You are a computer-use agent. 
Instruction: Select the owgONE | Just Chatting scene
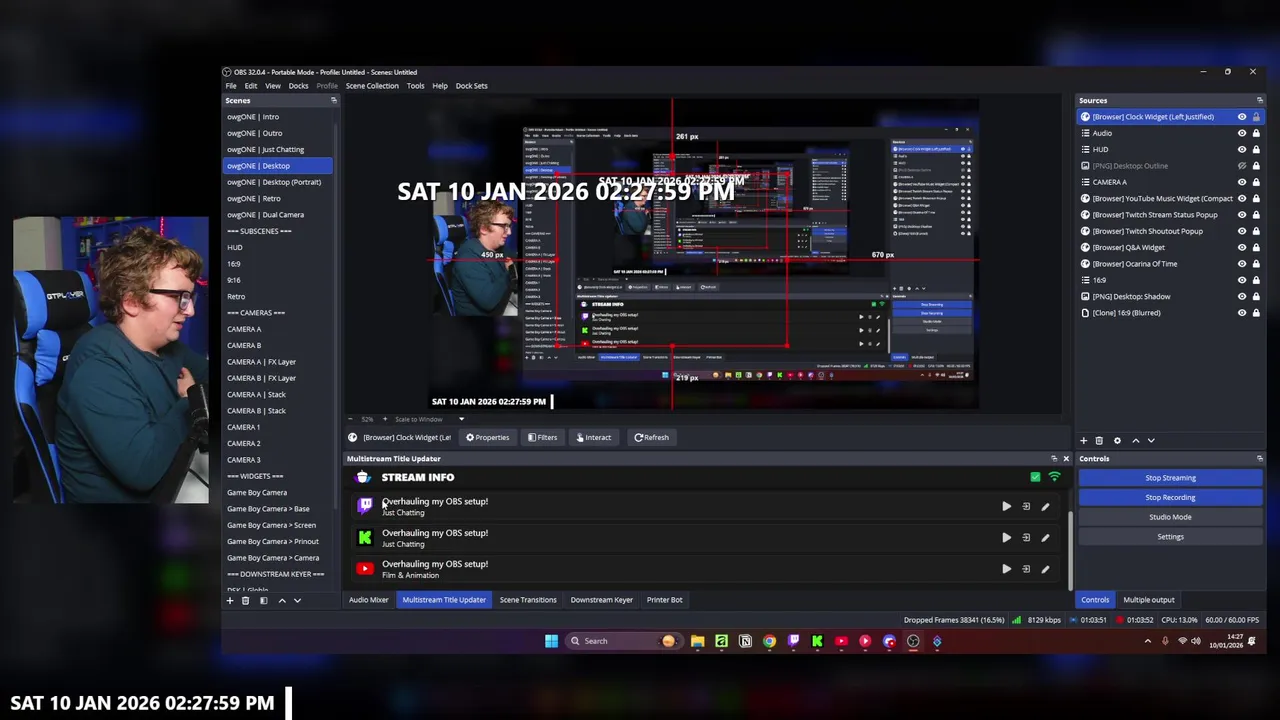(265, 150)
